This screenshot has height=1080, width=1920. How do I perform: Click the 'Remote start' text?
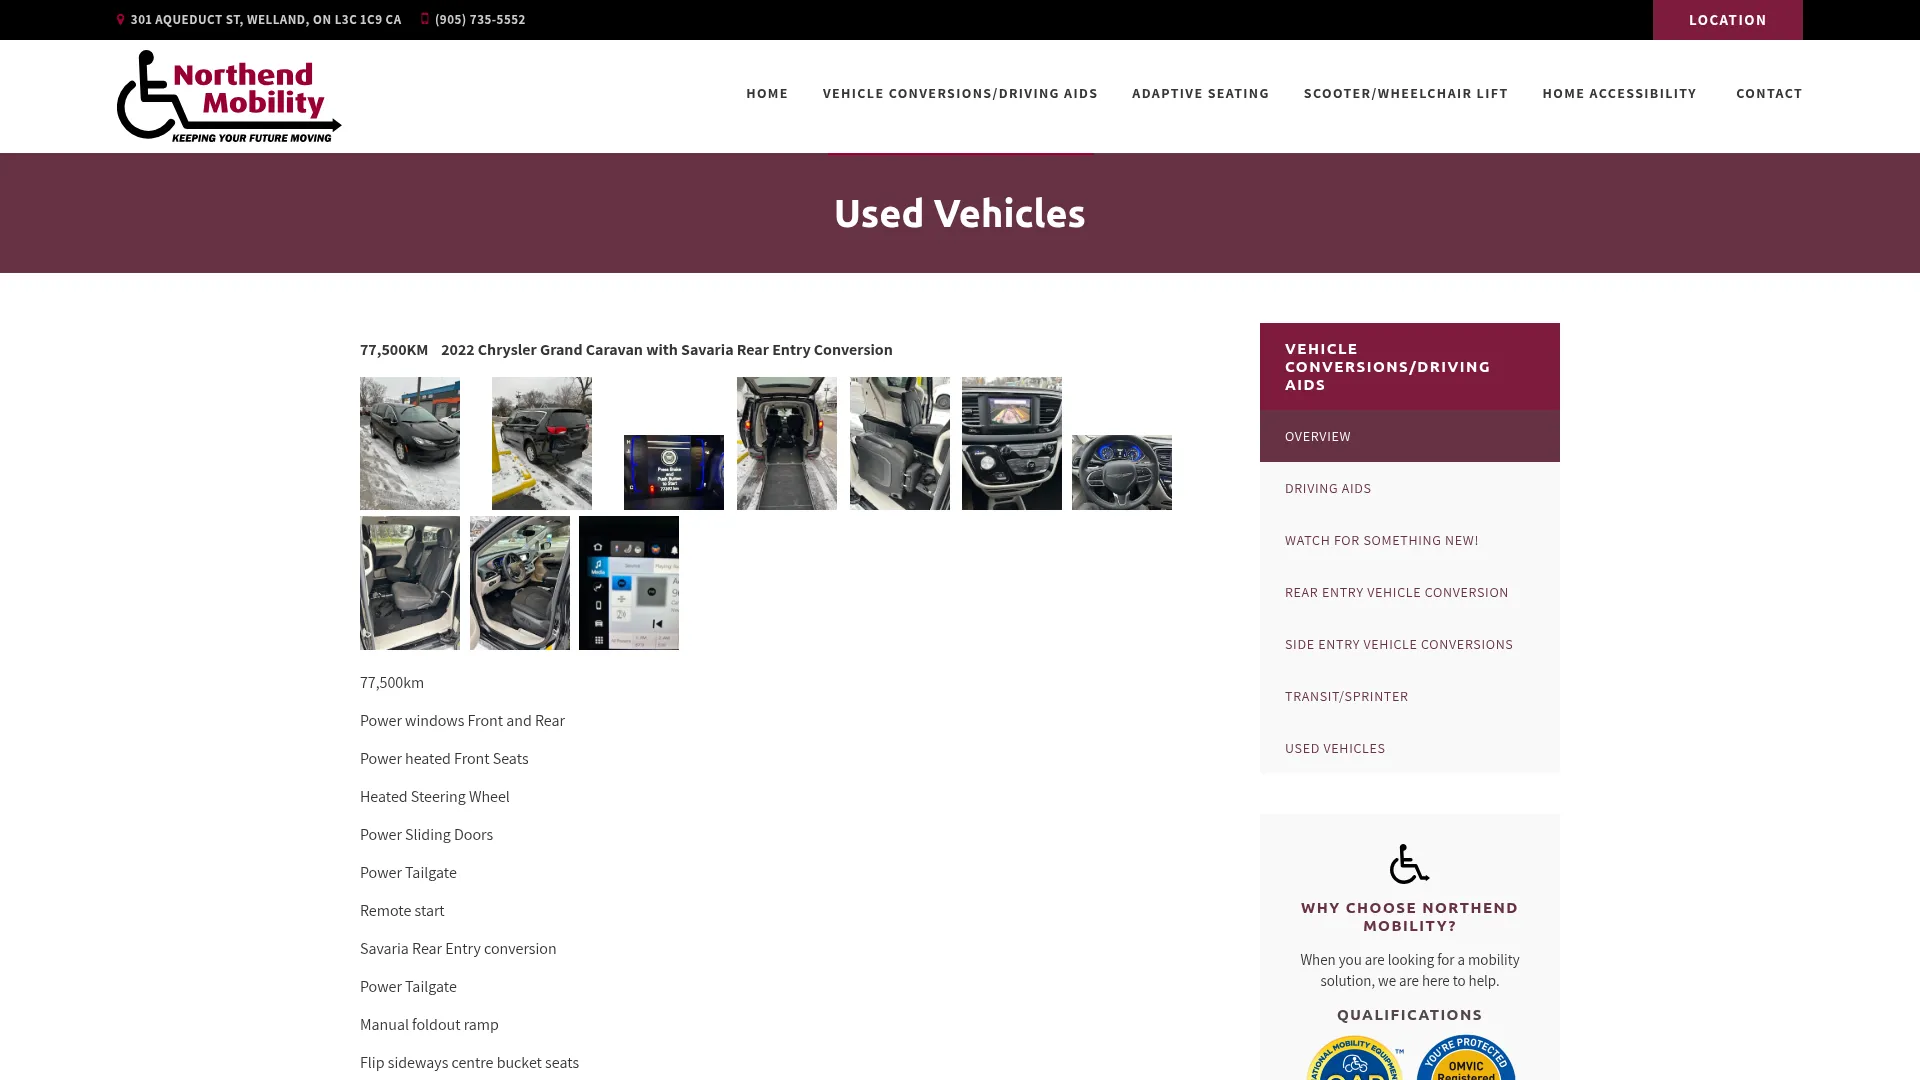pos(402,910)
